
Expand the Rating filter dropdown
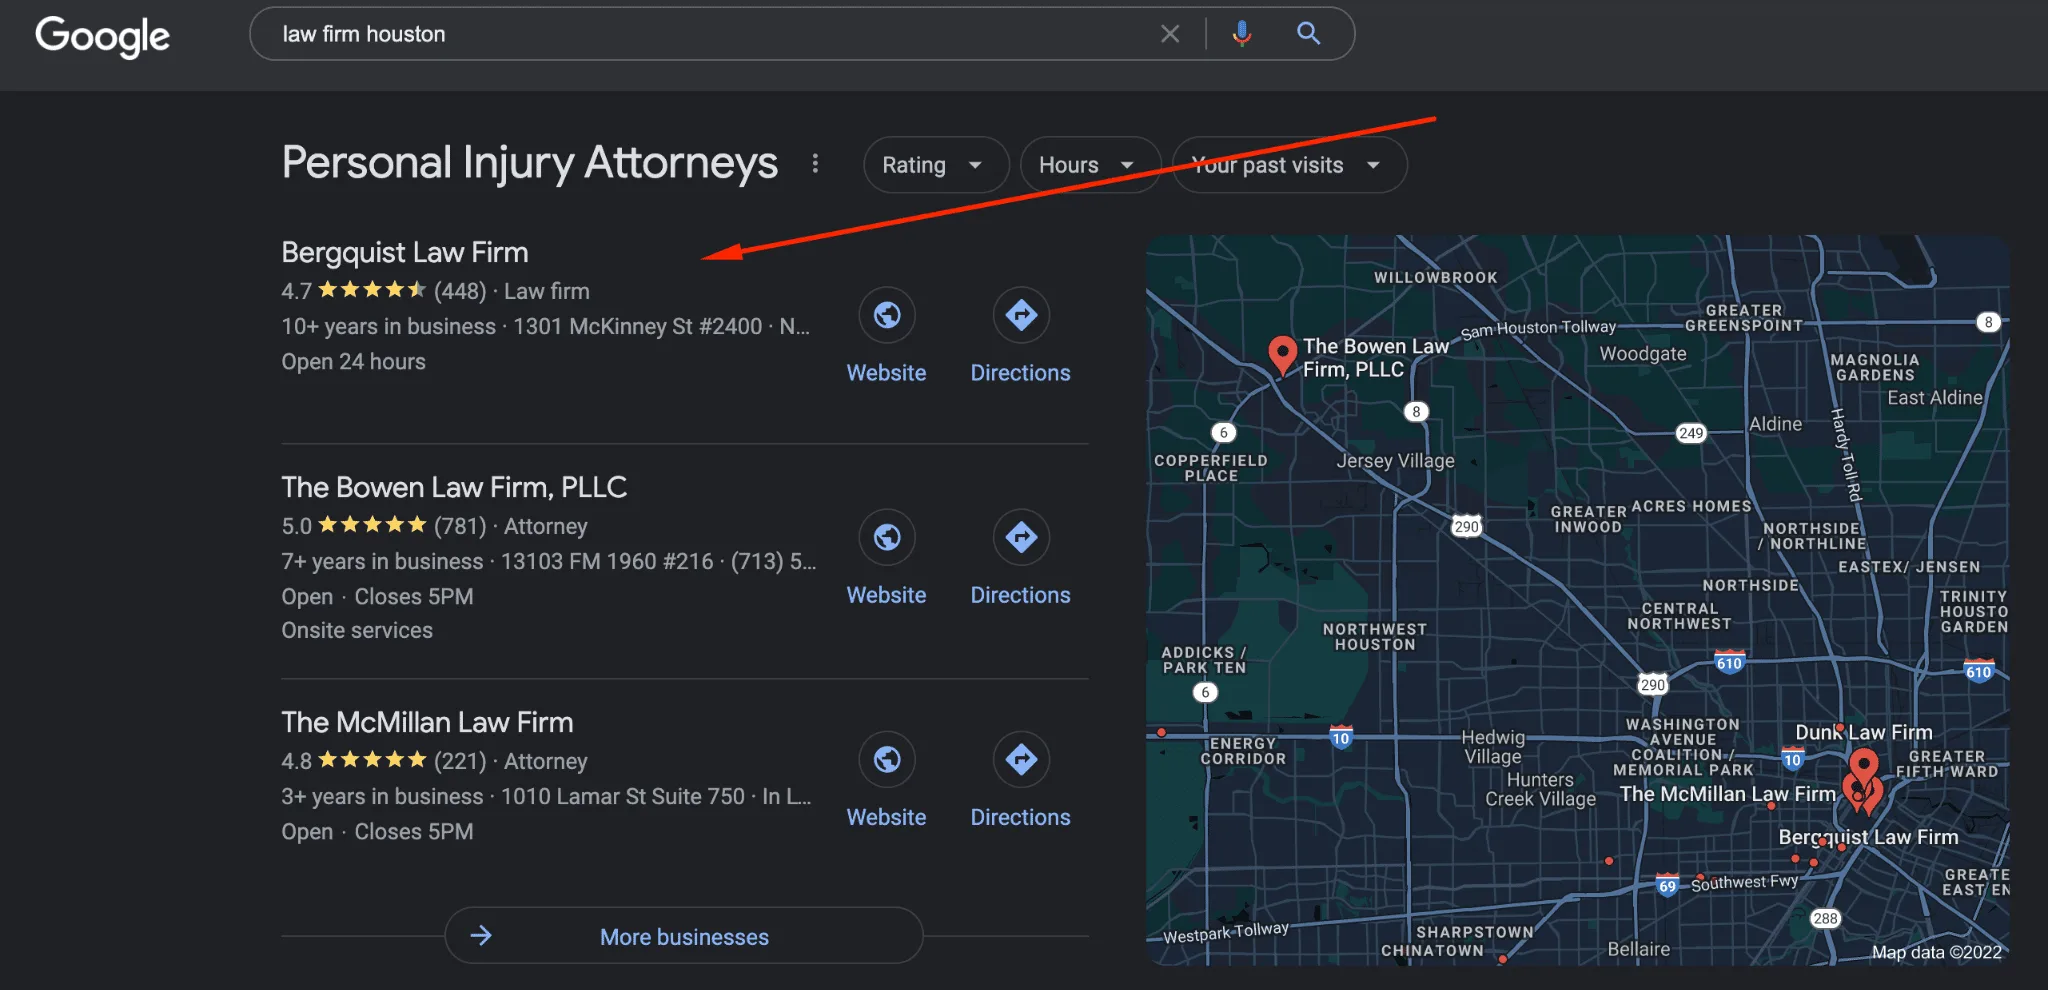click(x=936, y=165)
